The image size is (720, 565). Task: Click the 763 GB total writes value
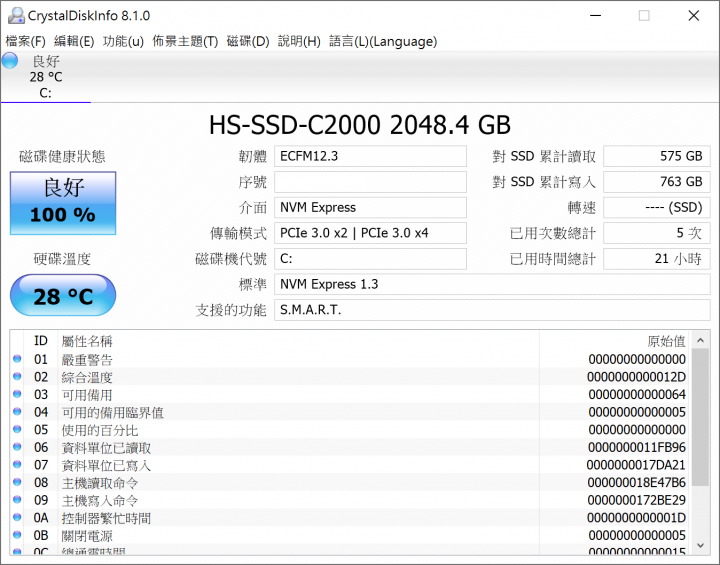(657, 182)
